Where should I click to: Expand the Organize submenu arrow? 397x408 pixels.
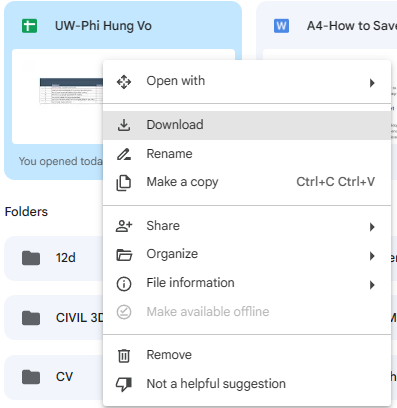click(372, 256)
